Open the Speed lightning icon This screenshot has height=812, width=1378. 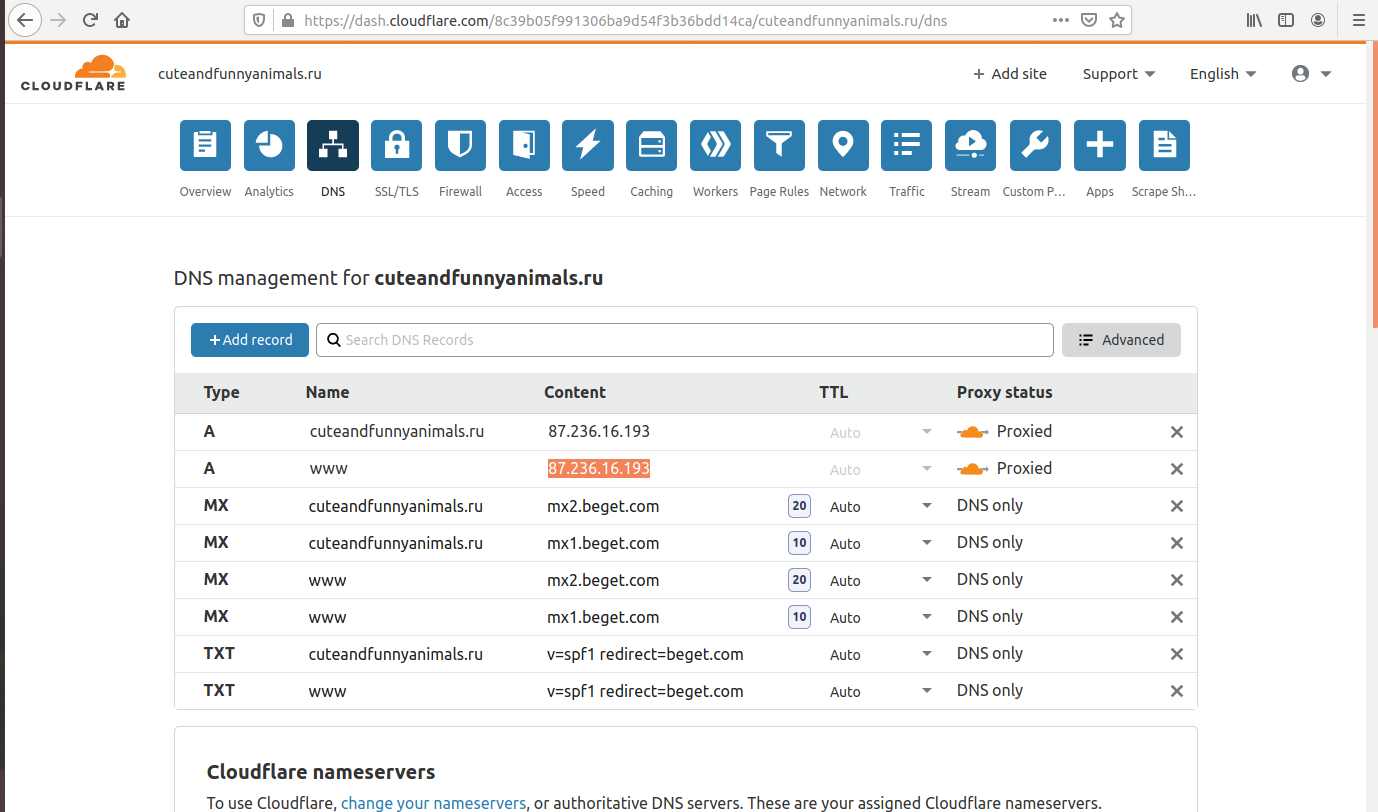588,146
